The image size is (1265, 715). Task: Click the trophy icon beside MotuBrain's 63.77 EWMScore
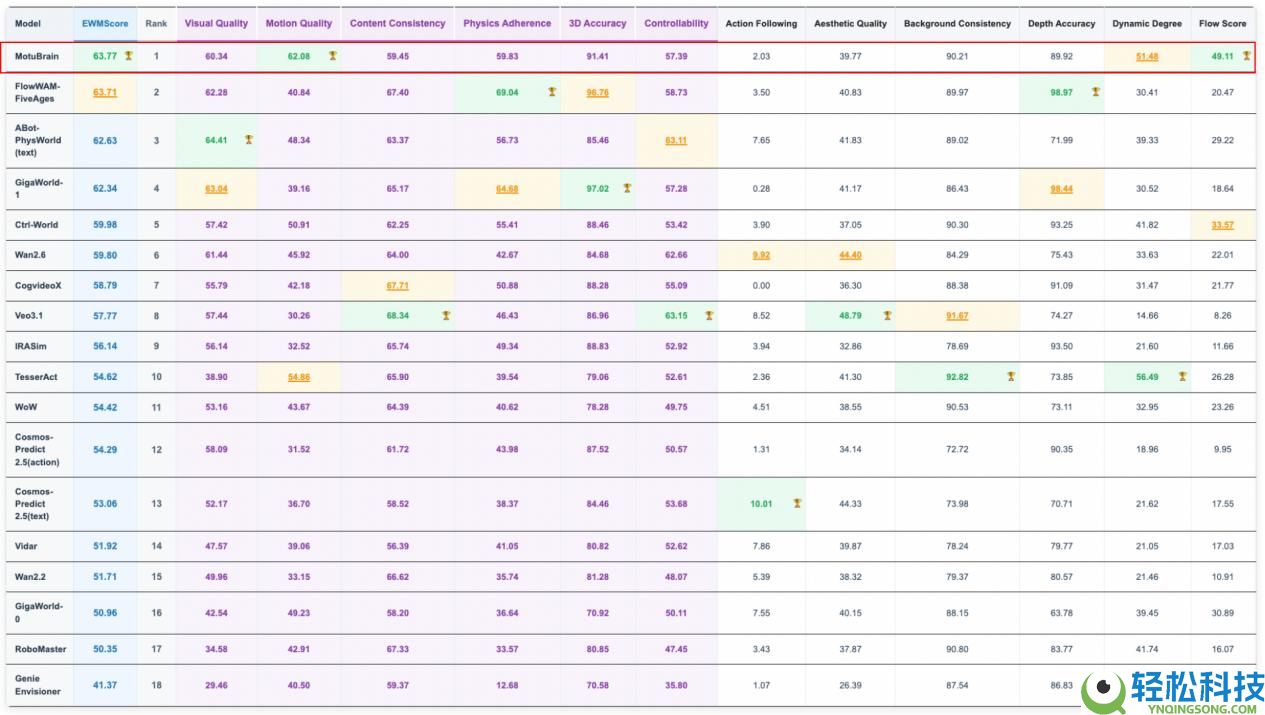coord(128,56)
